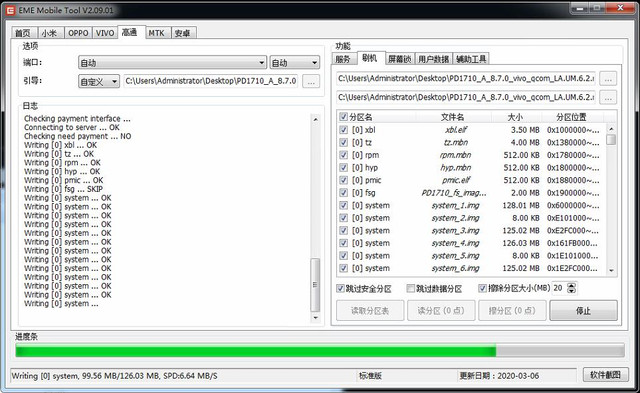Click the log panel scrollbar thumb
640x393 pixels.
[315, 285]
